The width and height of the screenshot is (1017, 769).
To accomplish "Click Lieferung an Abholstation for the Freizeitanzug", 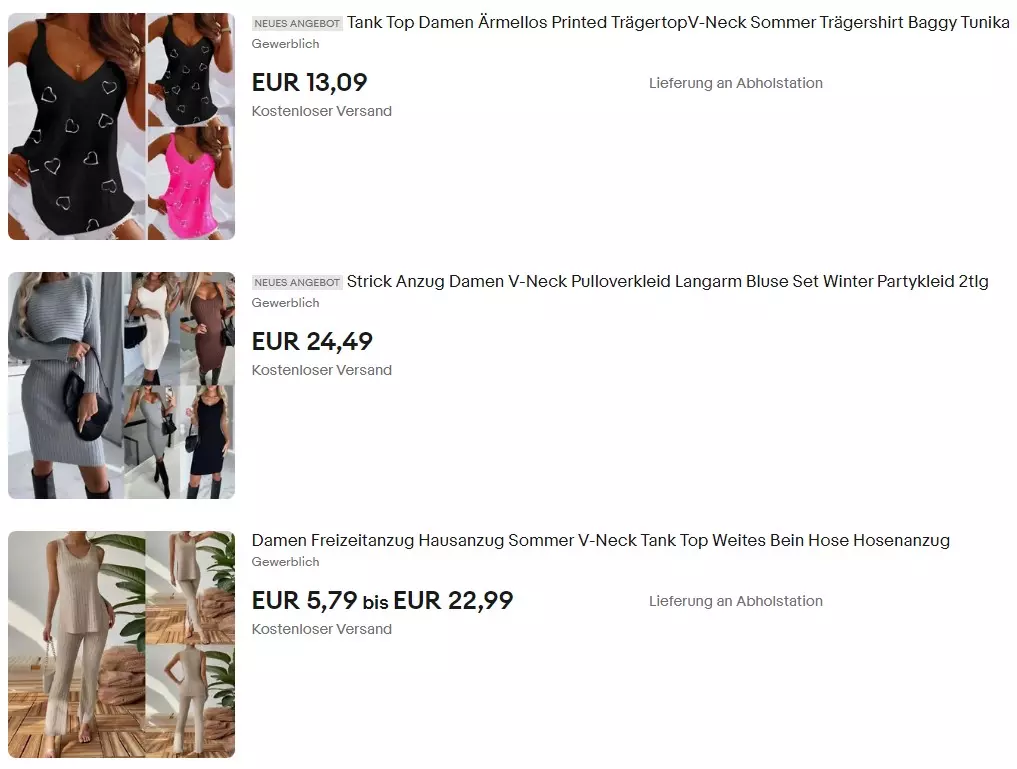I will 736,601.
